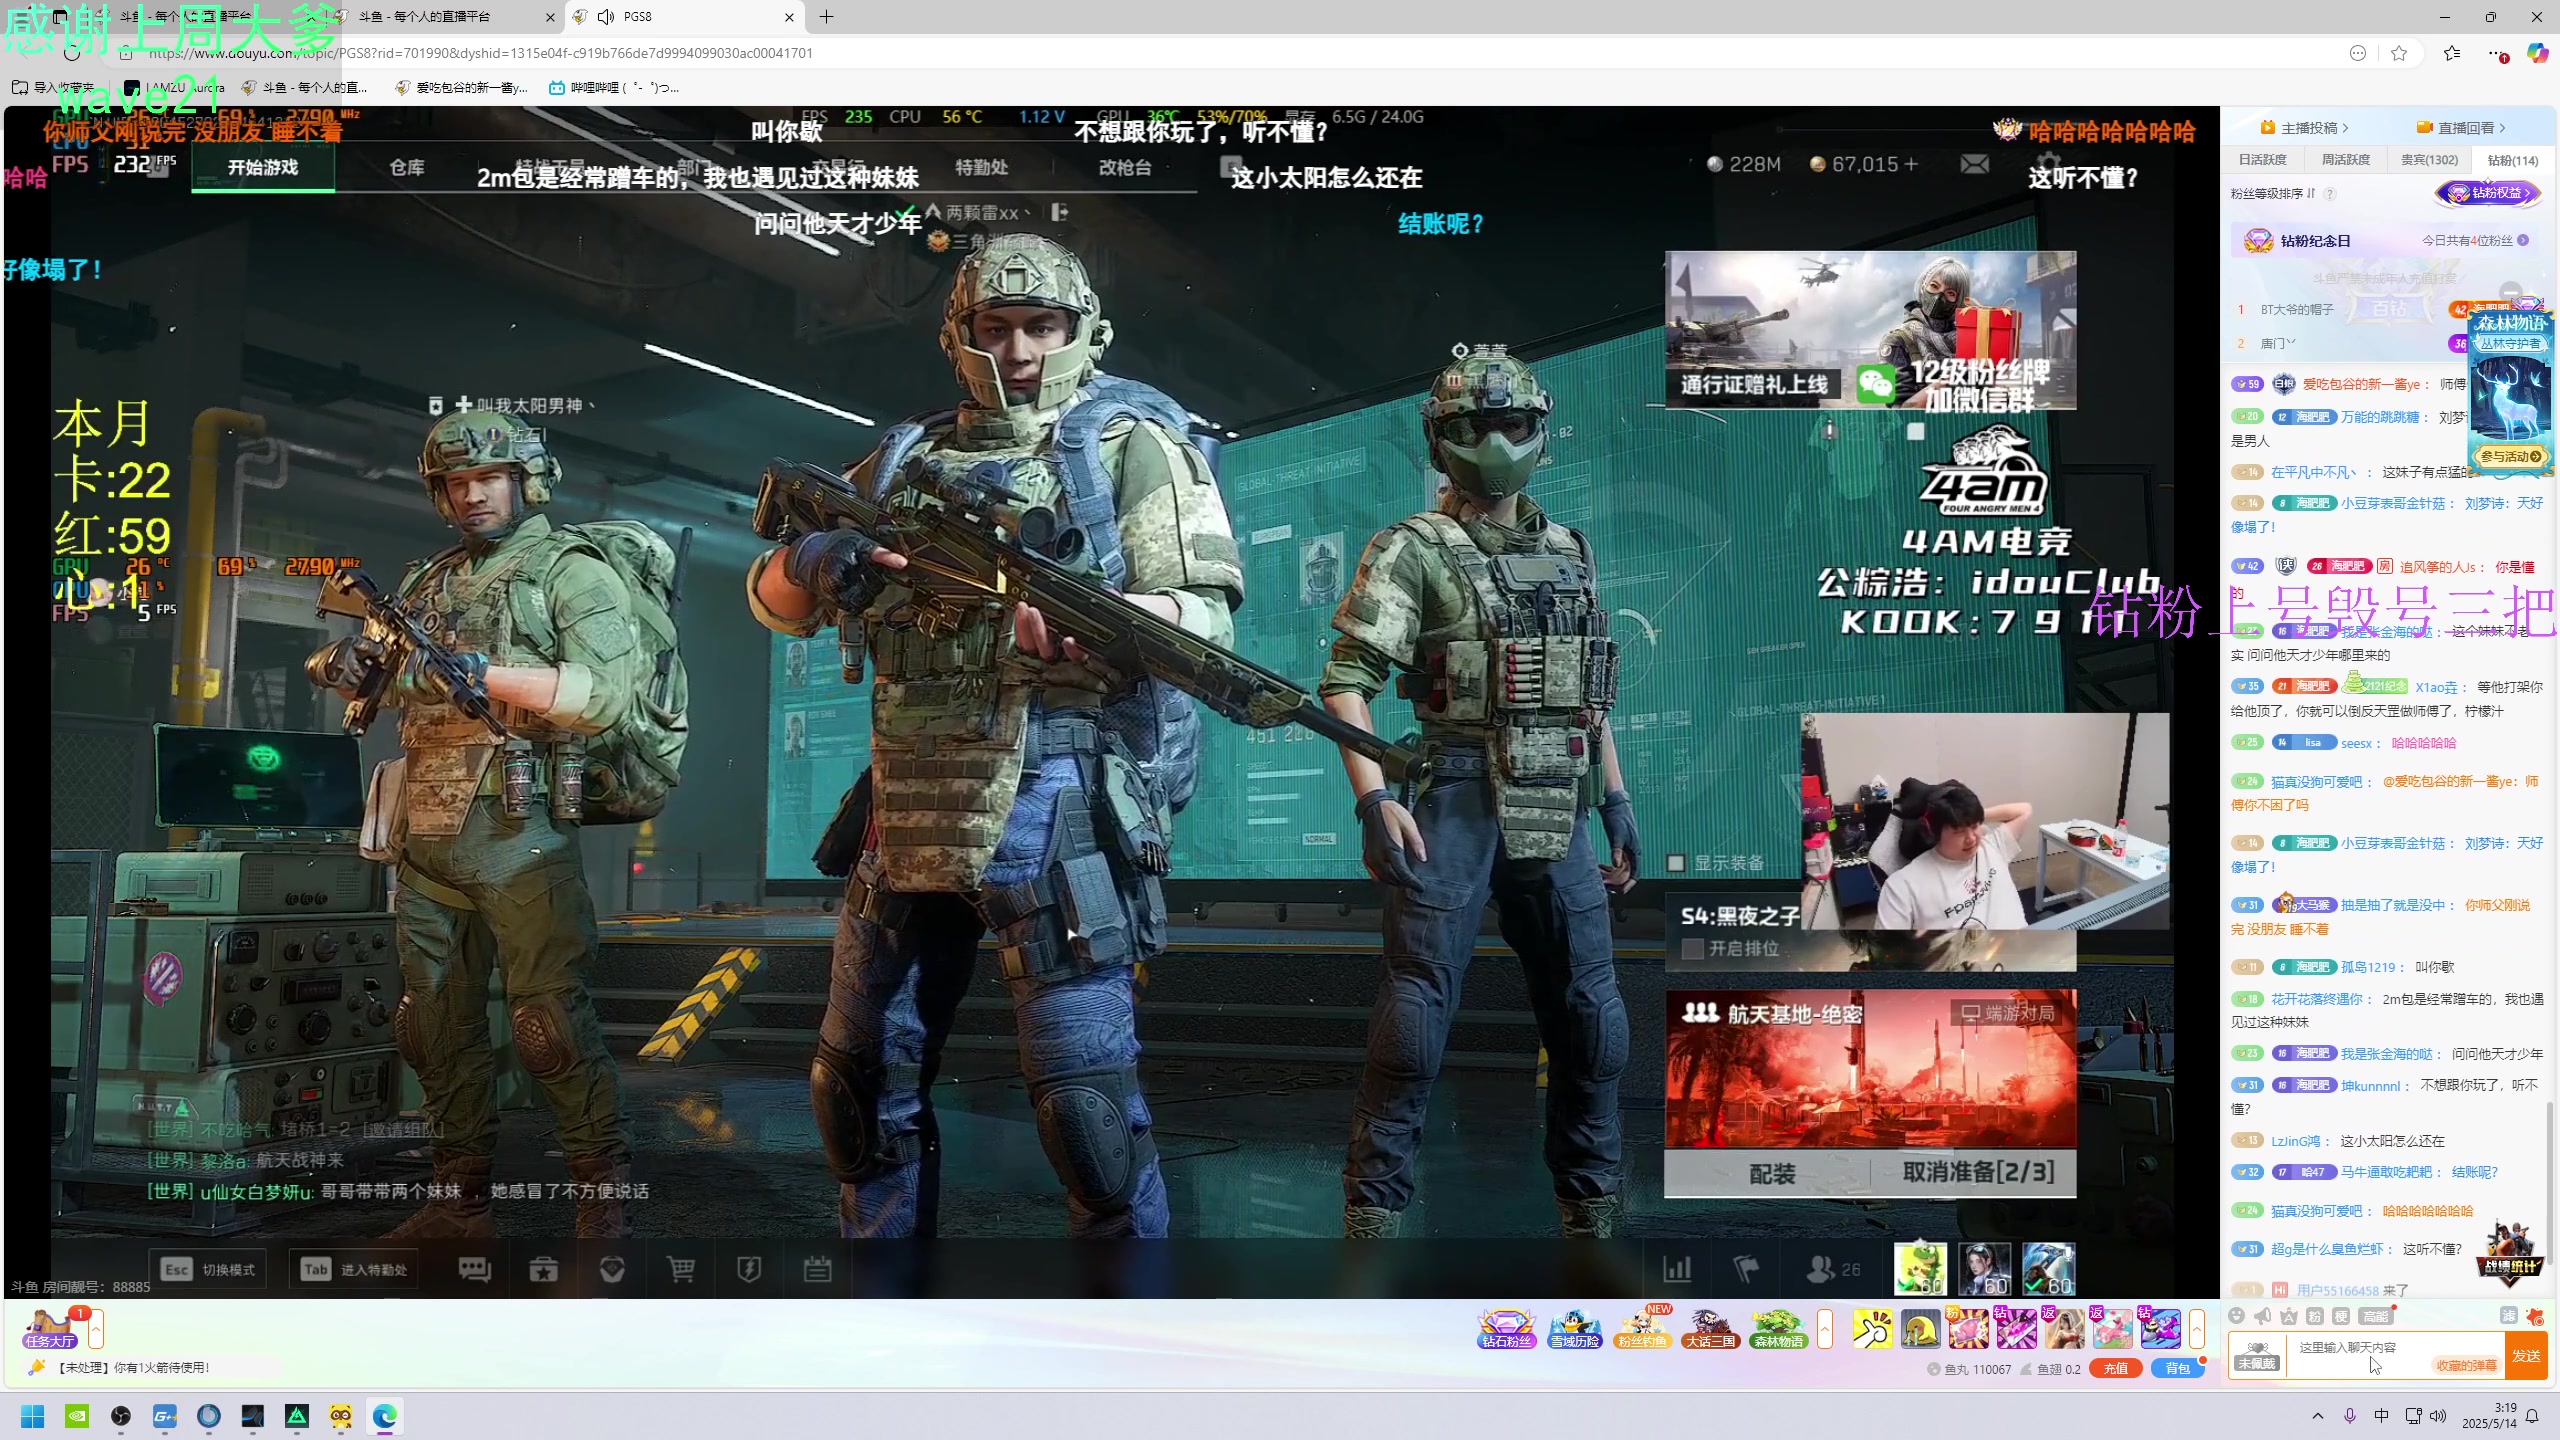Viewport: 2560px width, 1440px height.
Task: Open the NVIDIA app from the taskbar
Action: tap(77, 1416)
